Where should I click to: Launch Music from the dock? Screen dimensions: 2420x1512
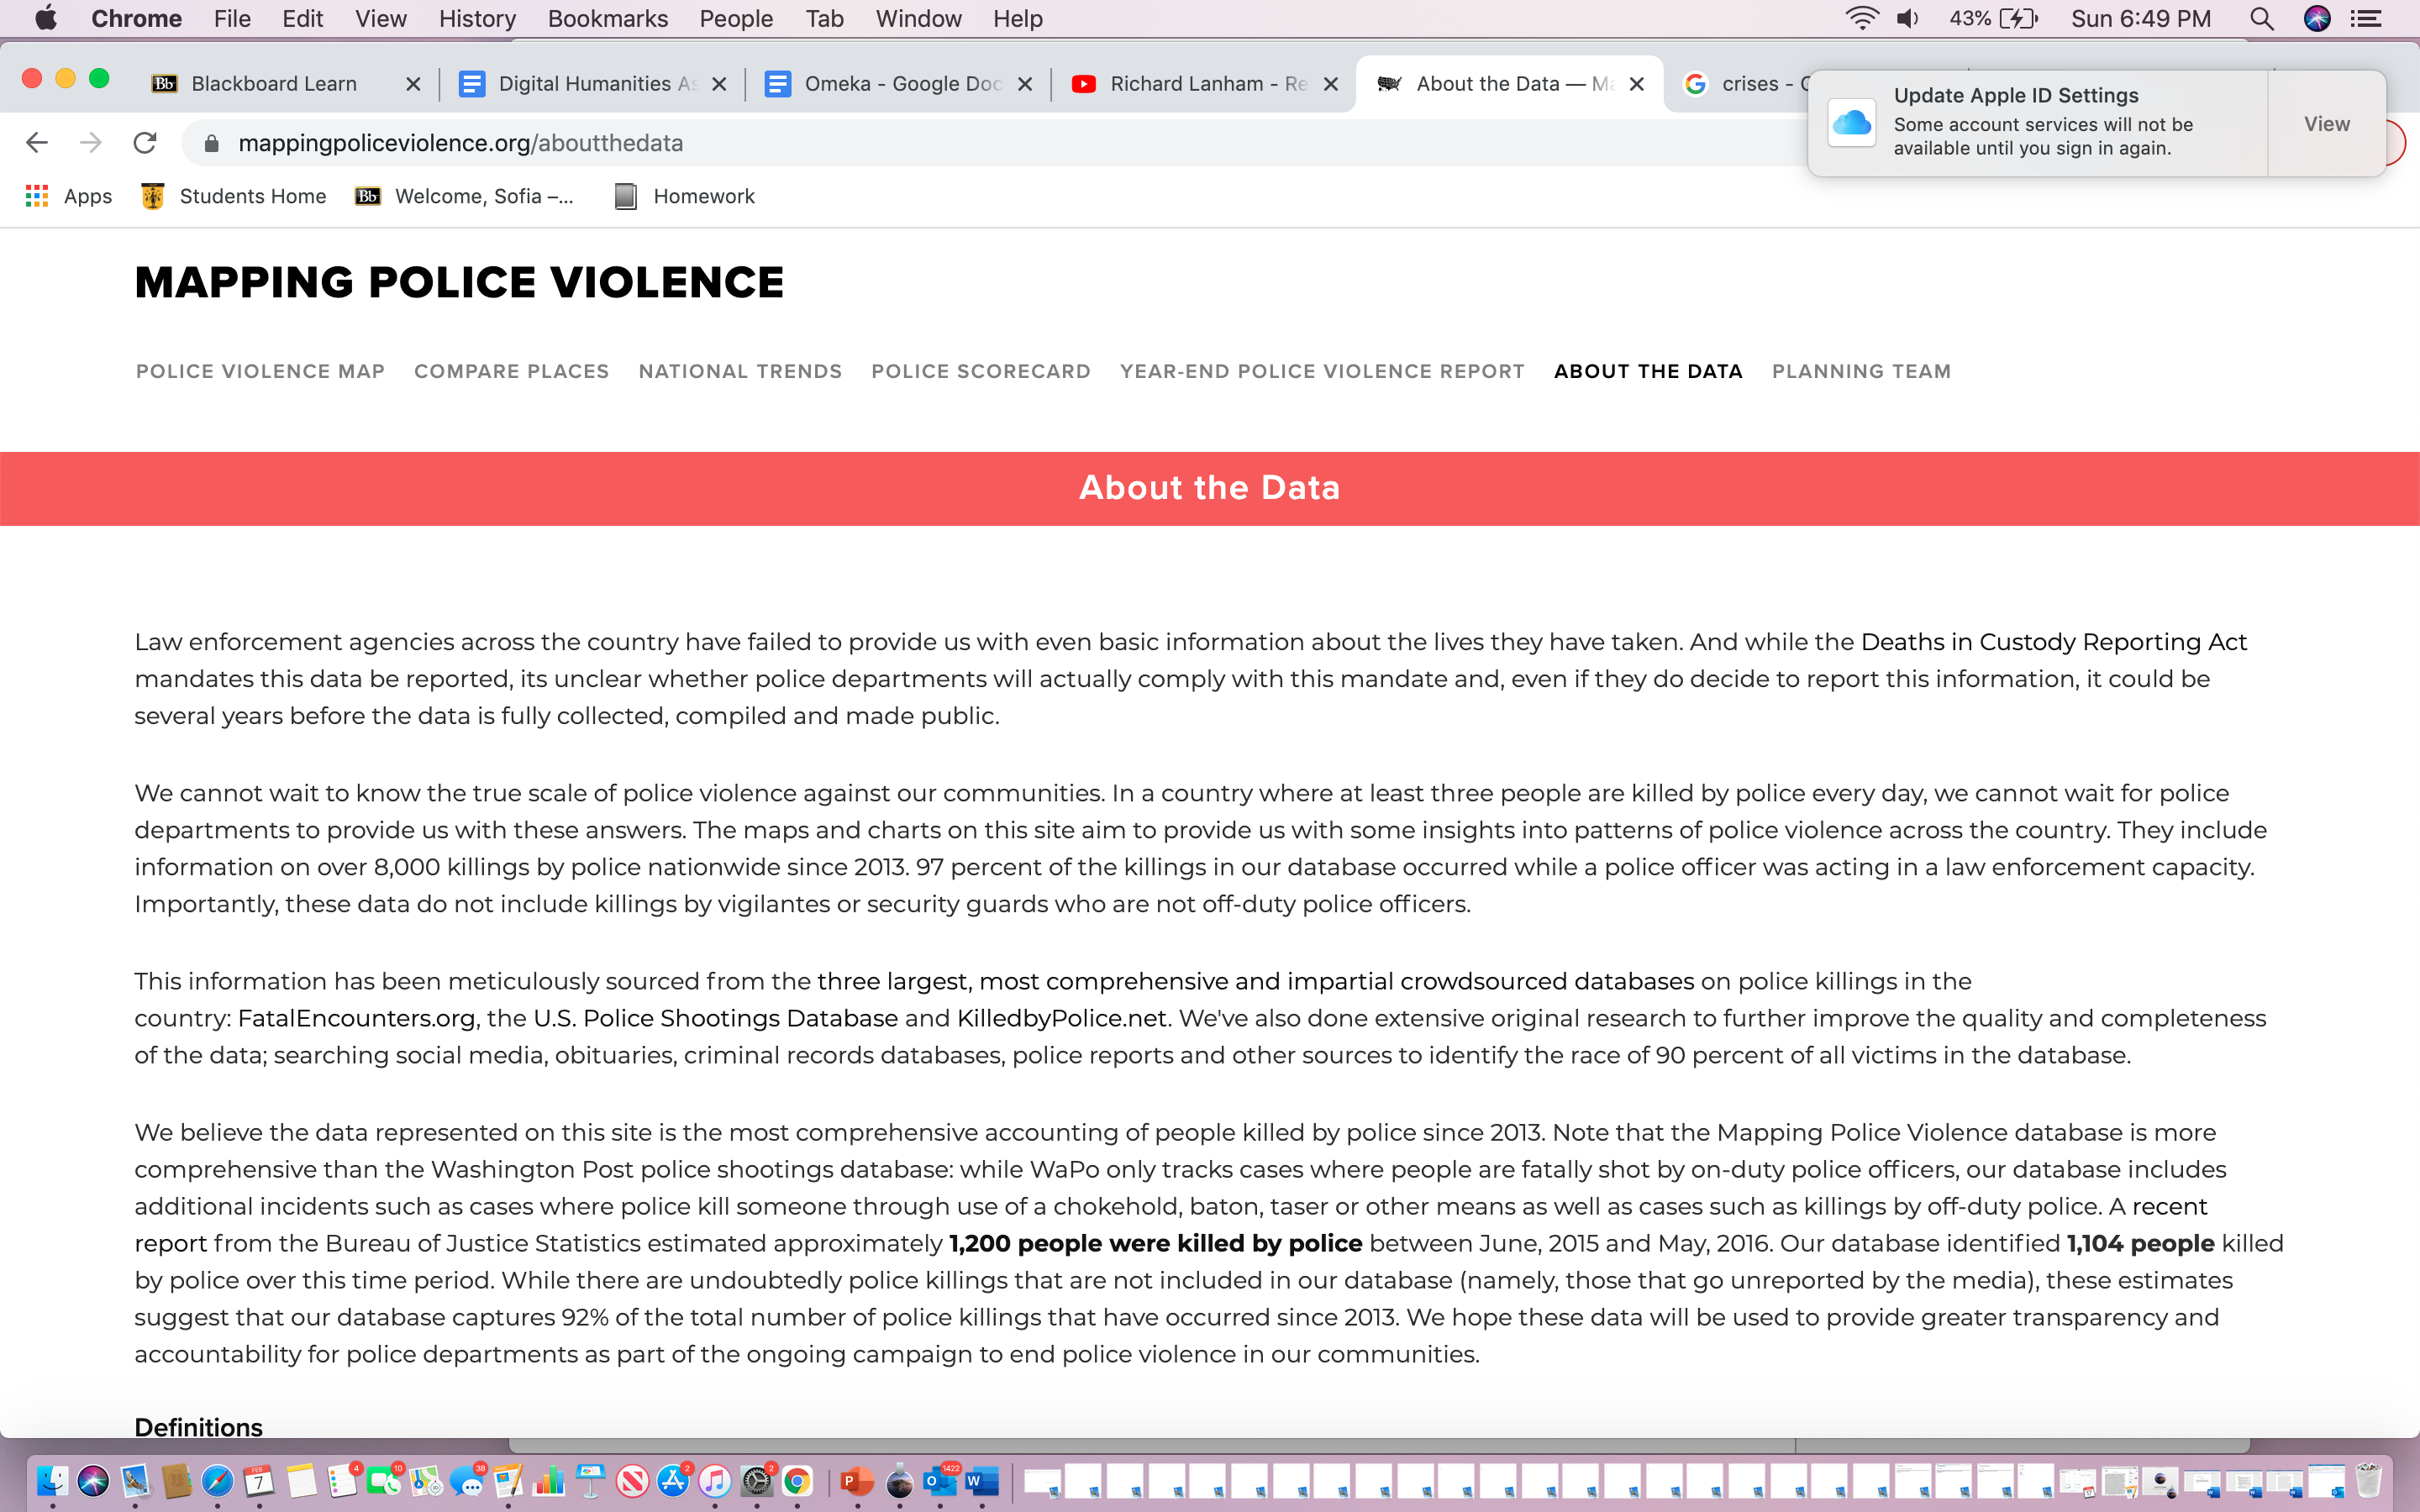tap(714, 1481)
